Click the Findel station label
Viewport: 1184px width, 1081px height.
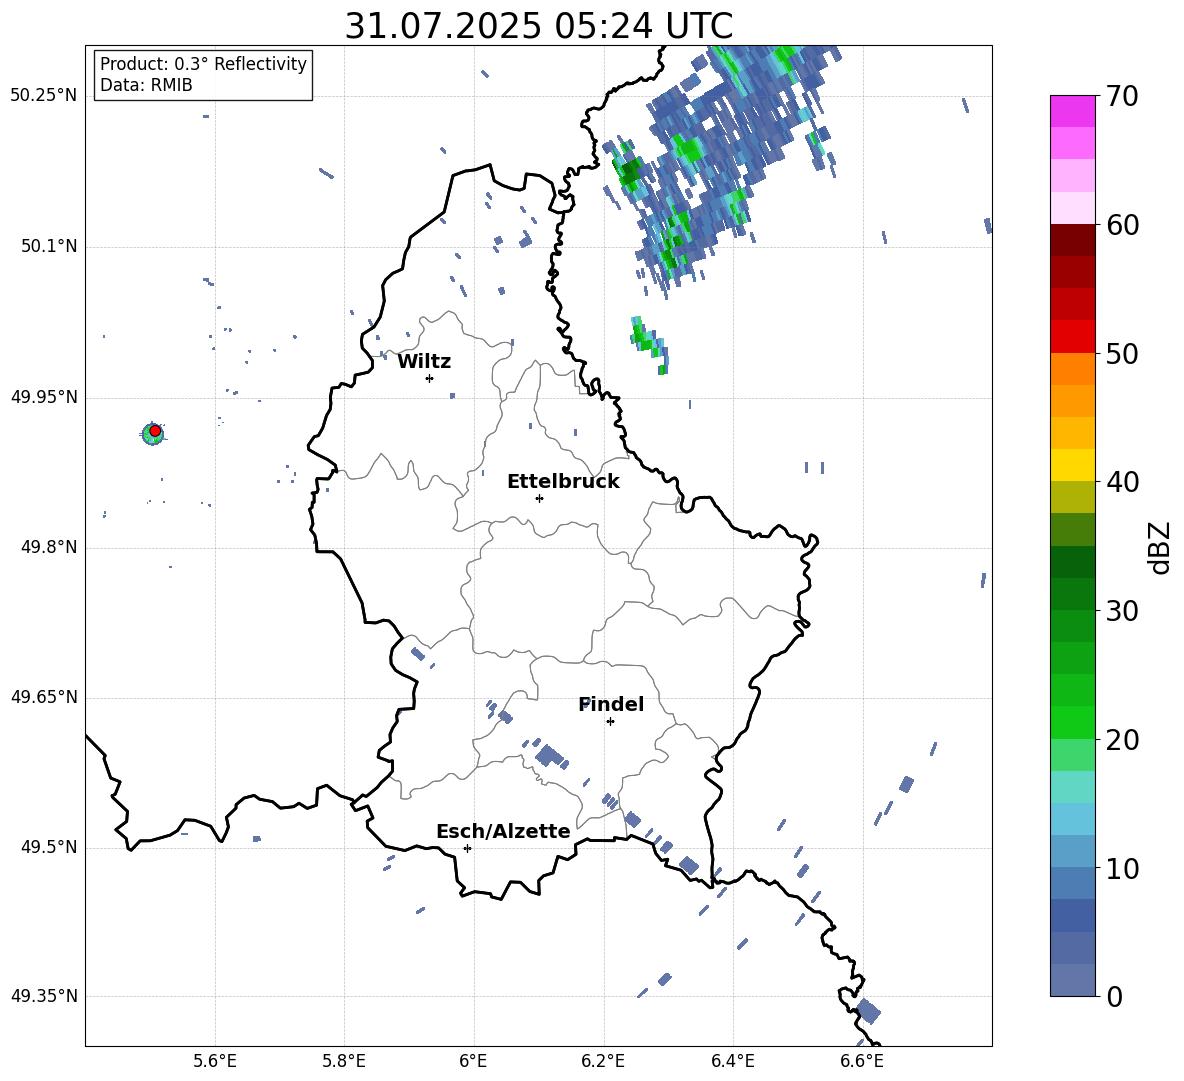(x=611, y=704)
